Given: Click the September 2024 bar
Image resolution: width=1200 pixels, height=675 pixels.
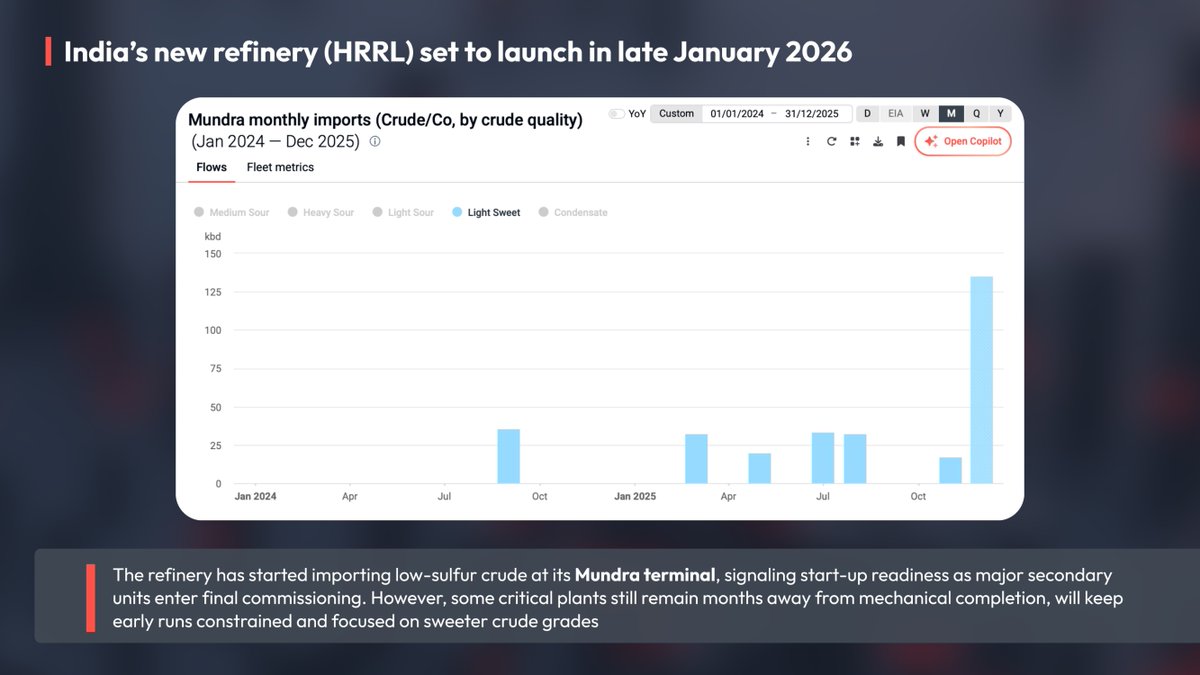Looking at the screenshot, I should (x=508, y=456).
